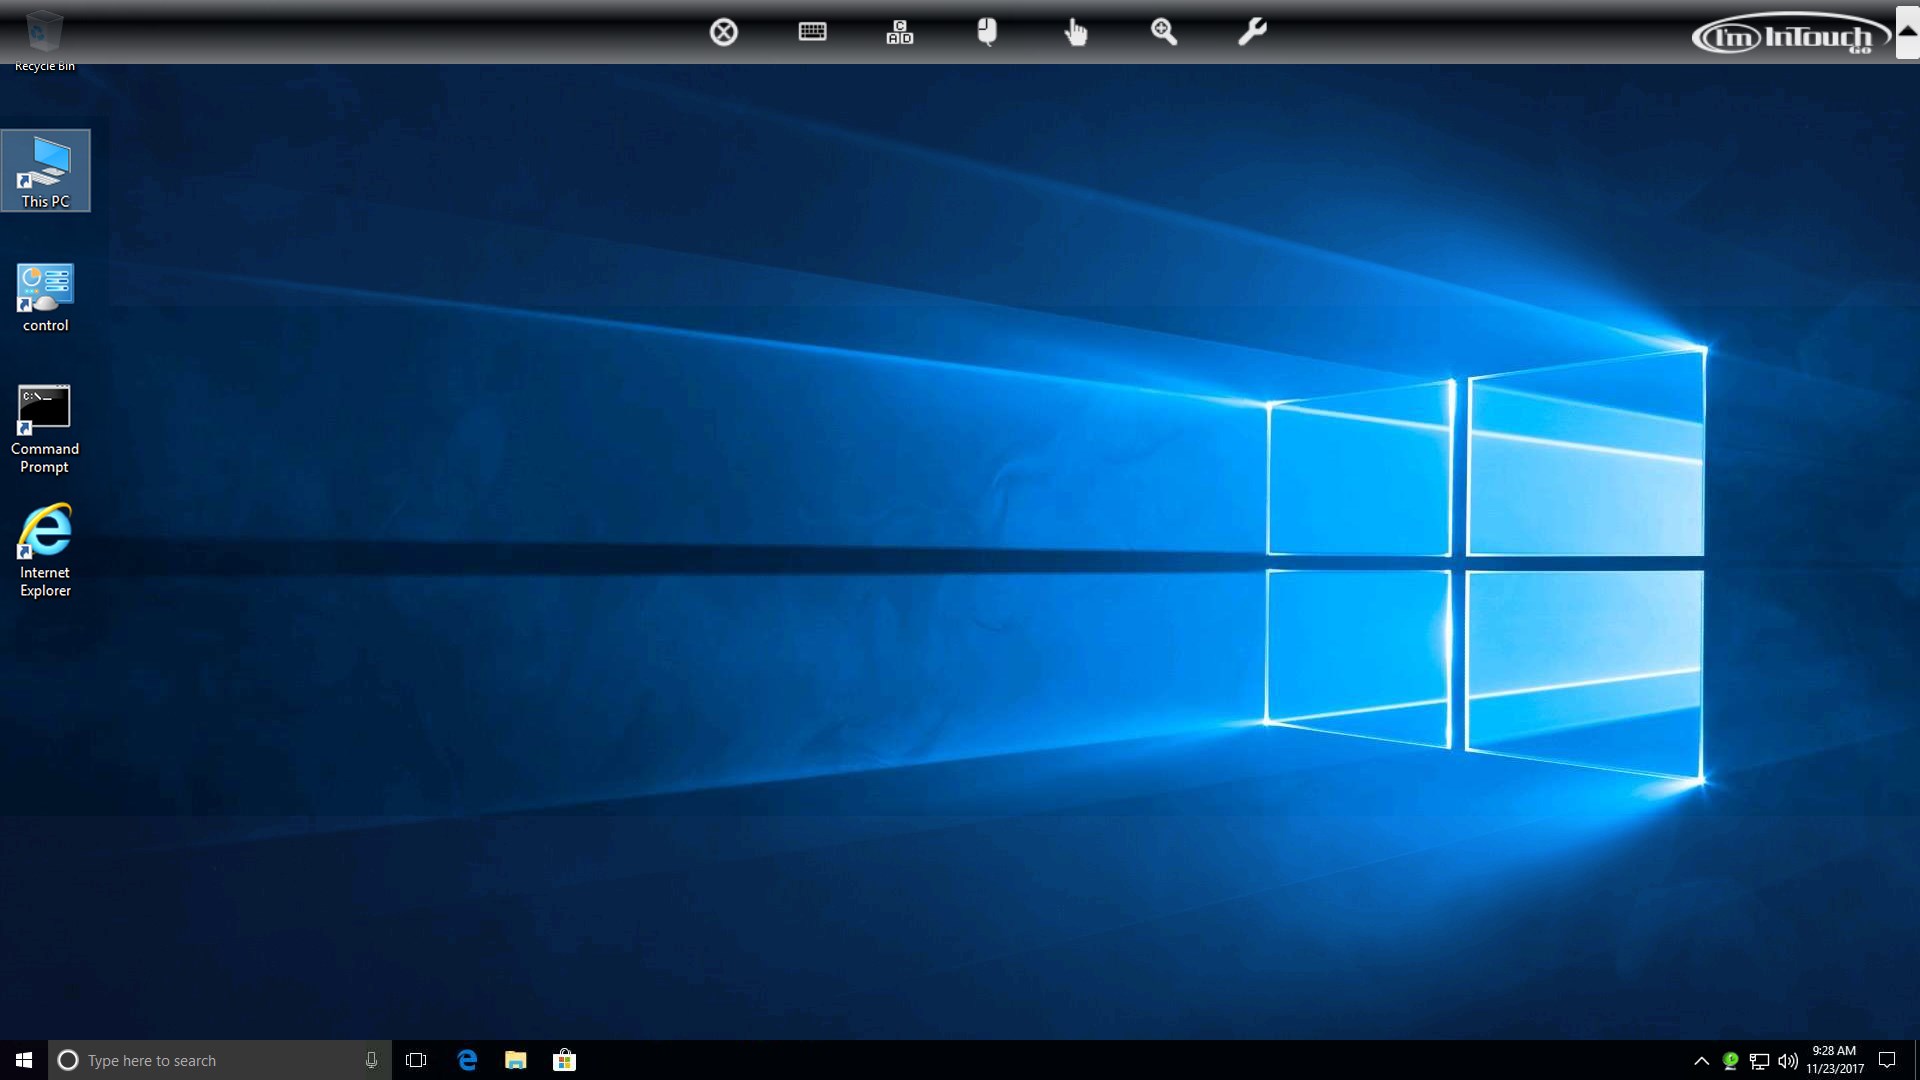Open Task View from the taskbar

pos(416,1060)
